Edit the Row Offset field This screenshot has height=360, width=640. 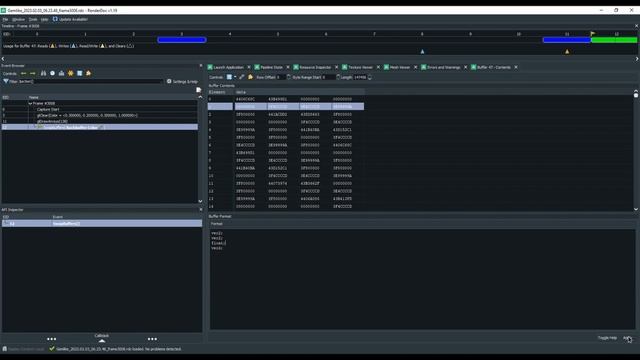(281, 77)
